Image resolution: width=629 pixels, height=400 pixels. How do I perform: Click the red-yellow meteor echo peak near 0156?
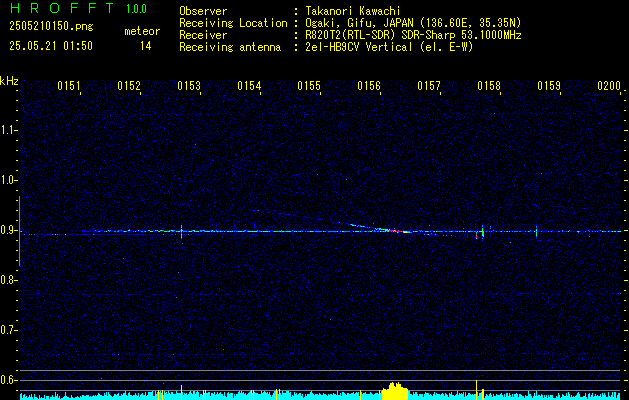click(x=397, y=231)
